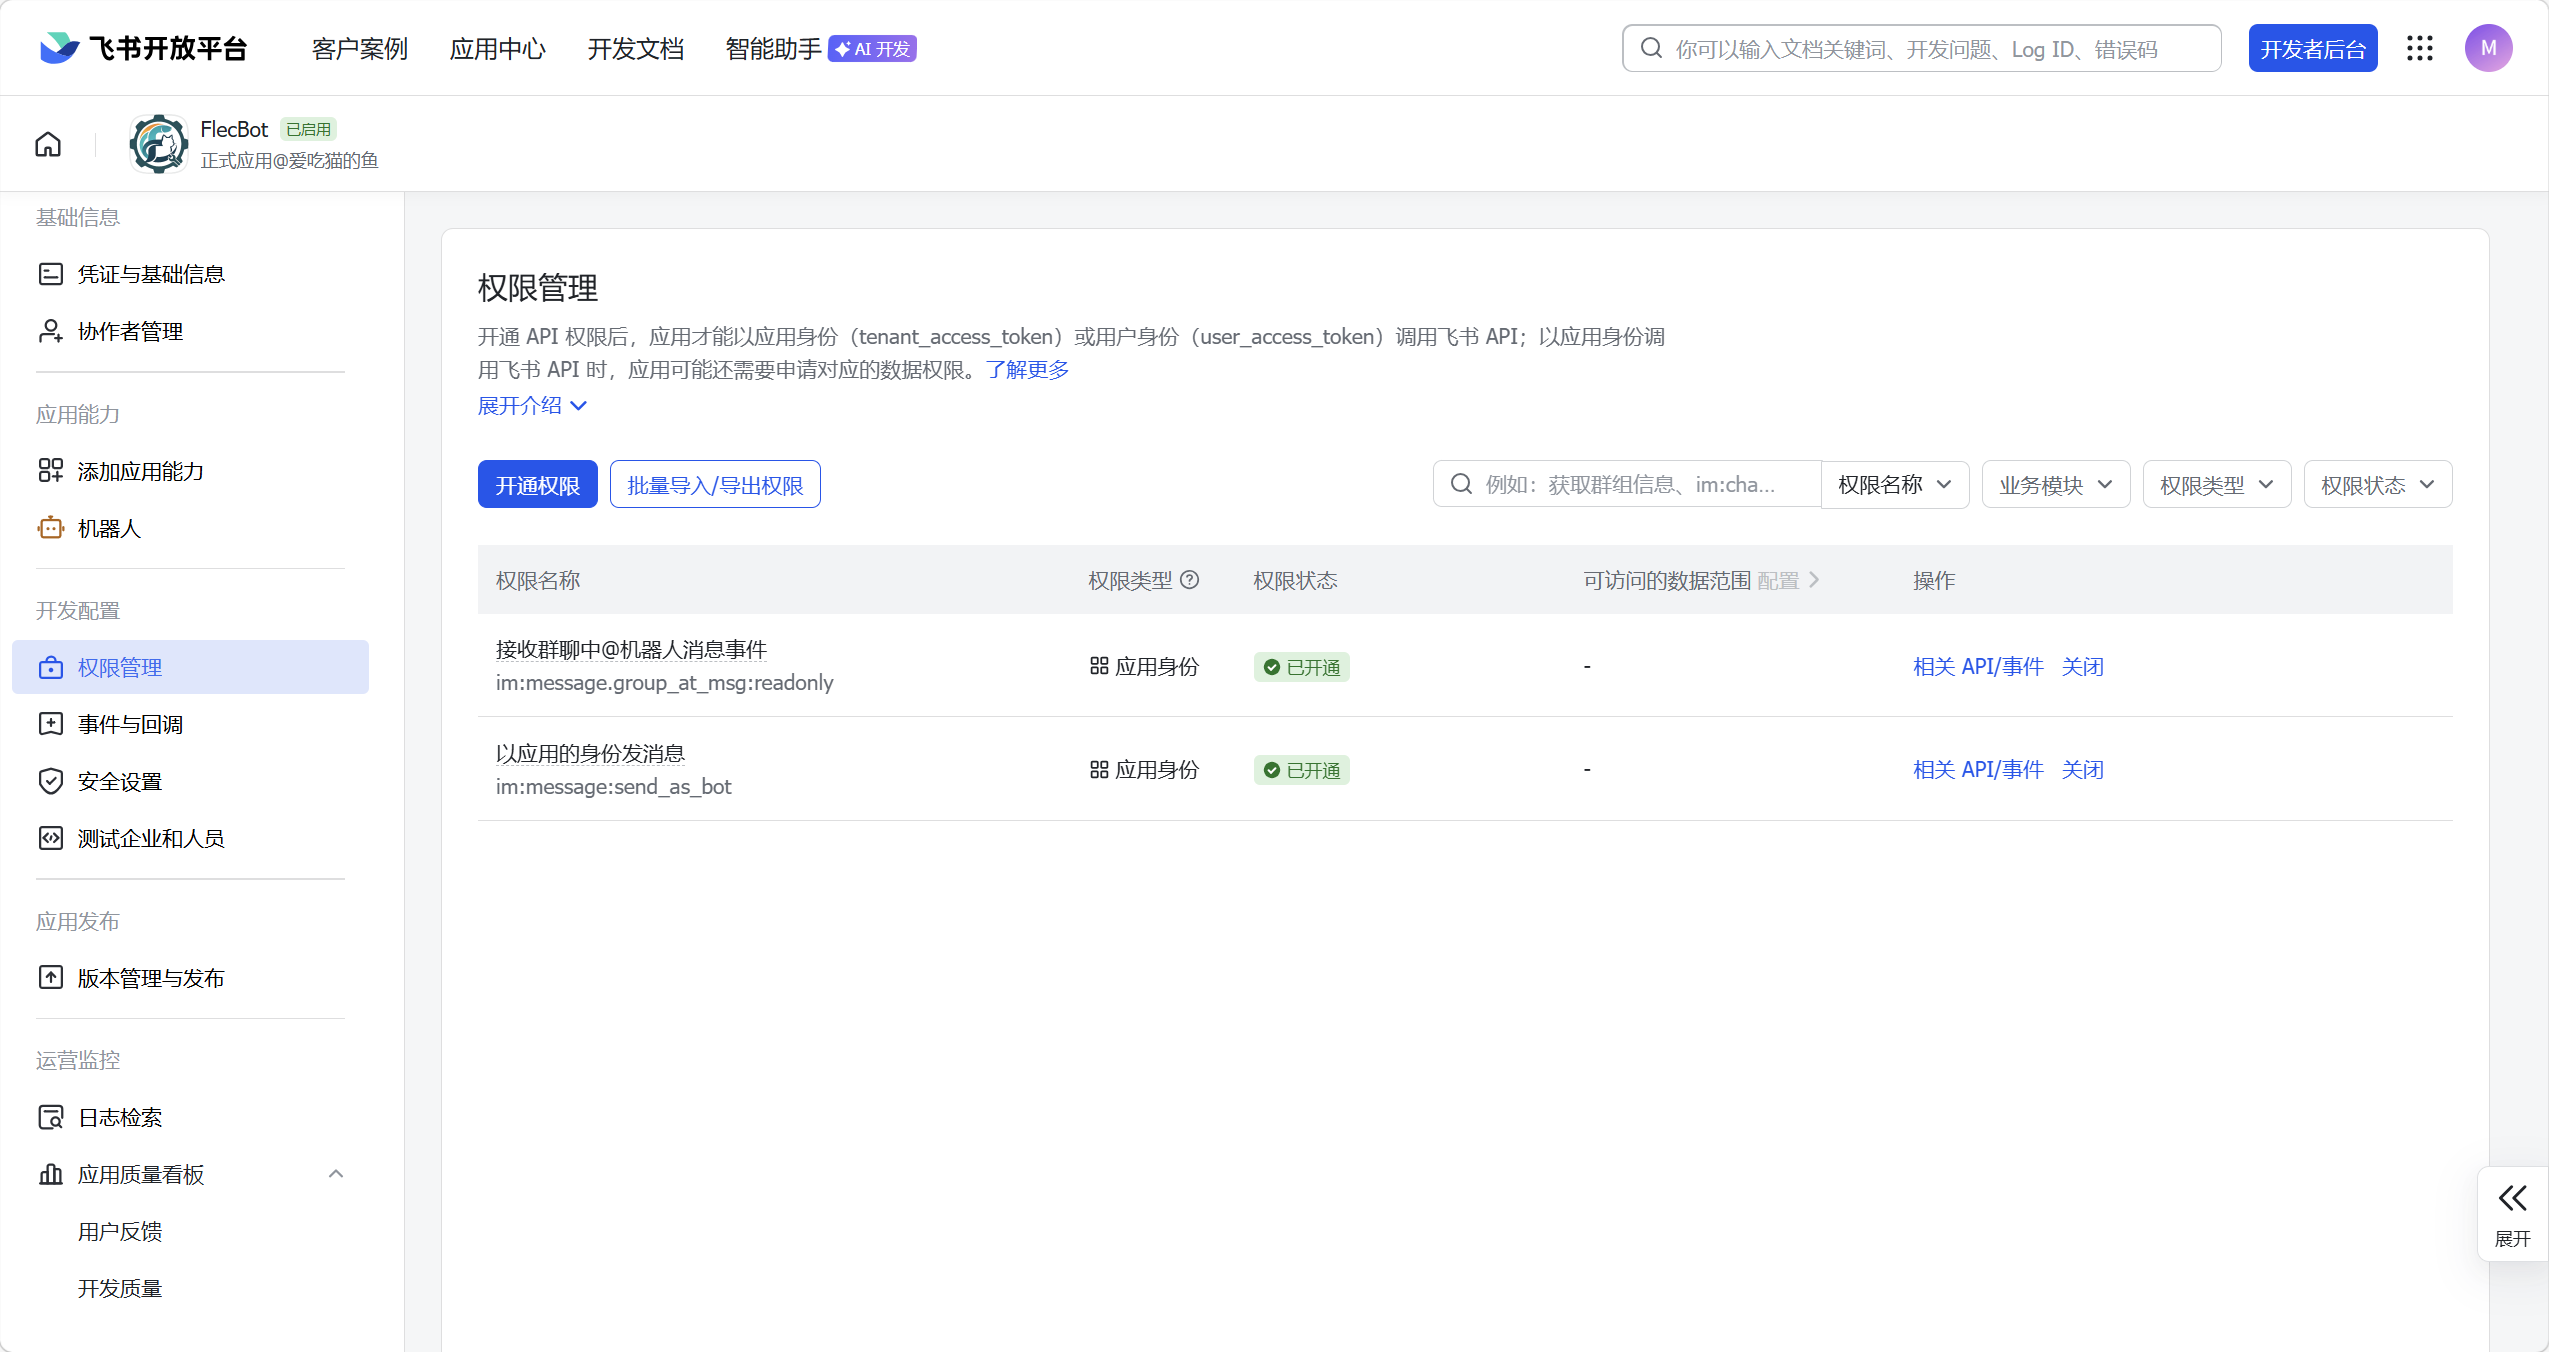Click 批量导入/导出权限 button
This screenshot has height=1352, width=2549.
click(x=715, y=484)
